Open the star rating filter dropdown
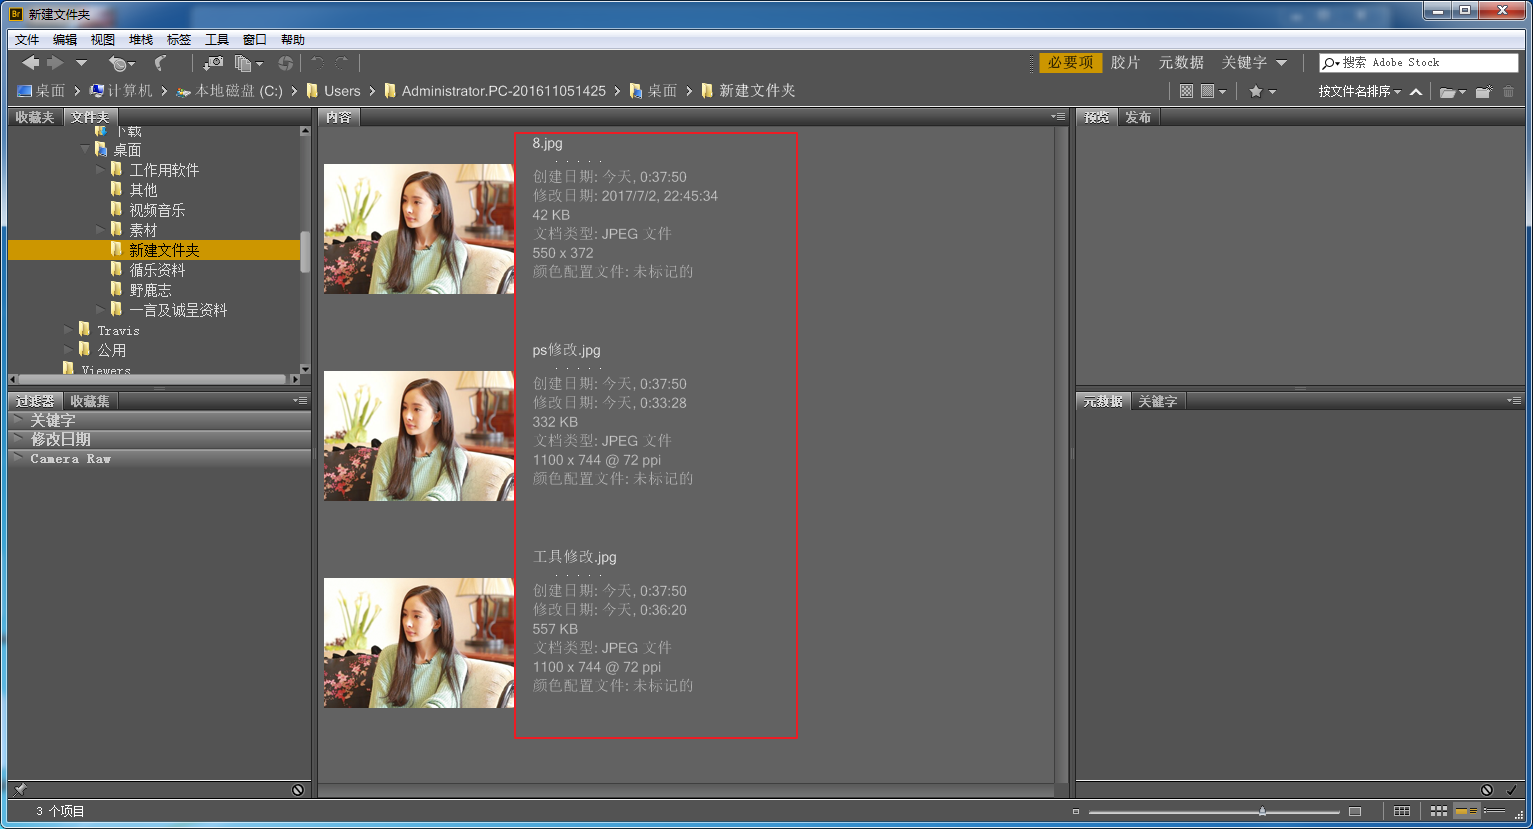 tap(1262, 91)
